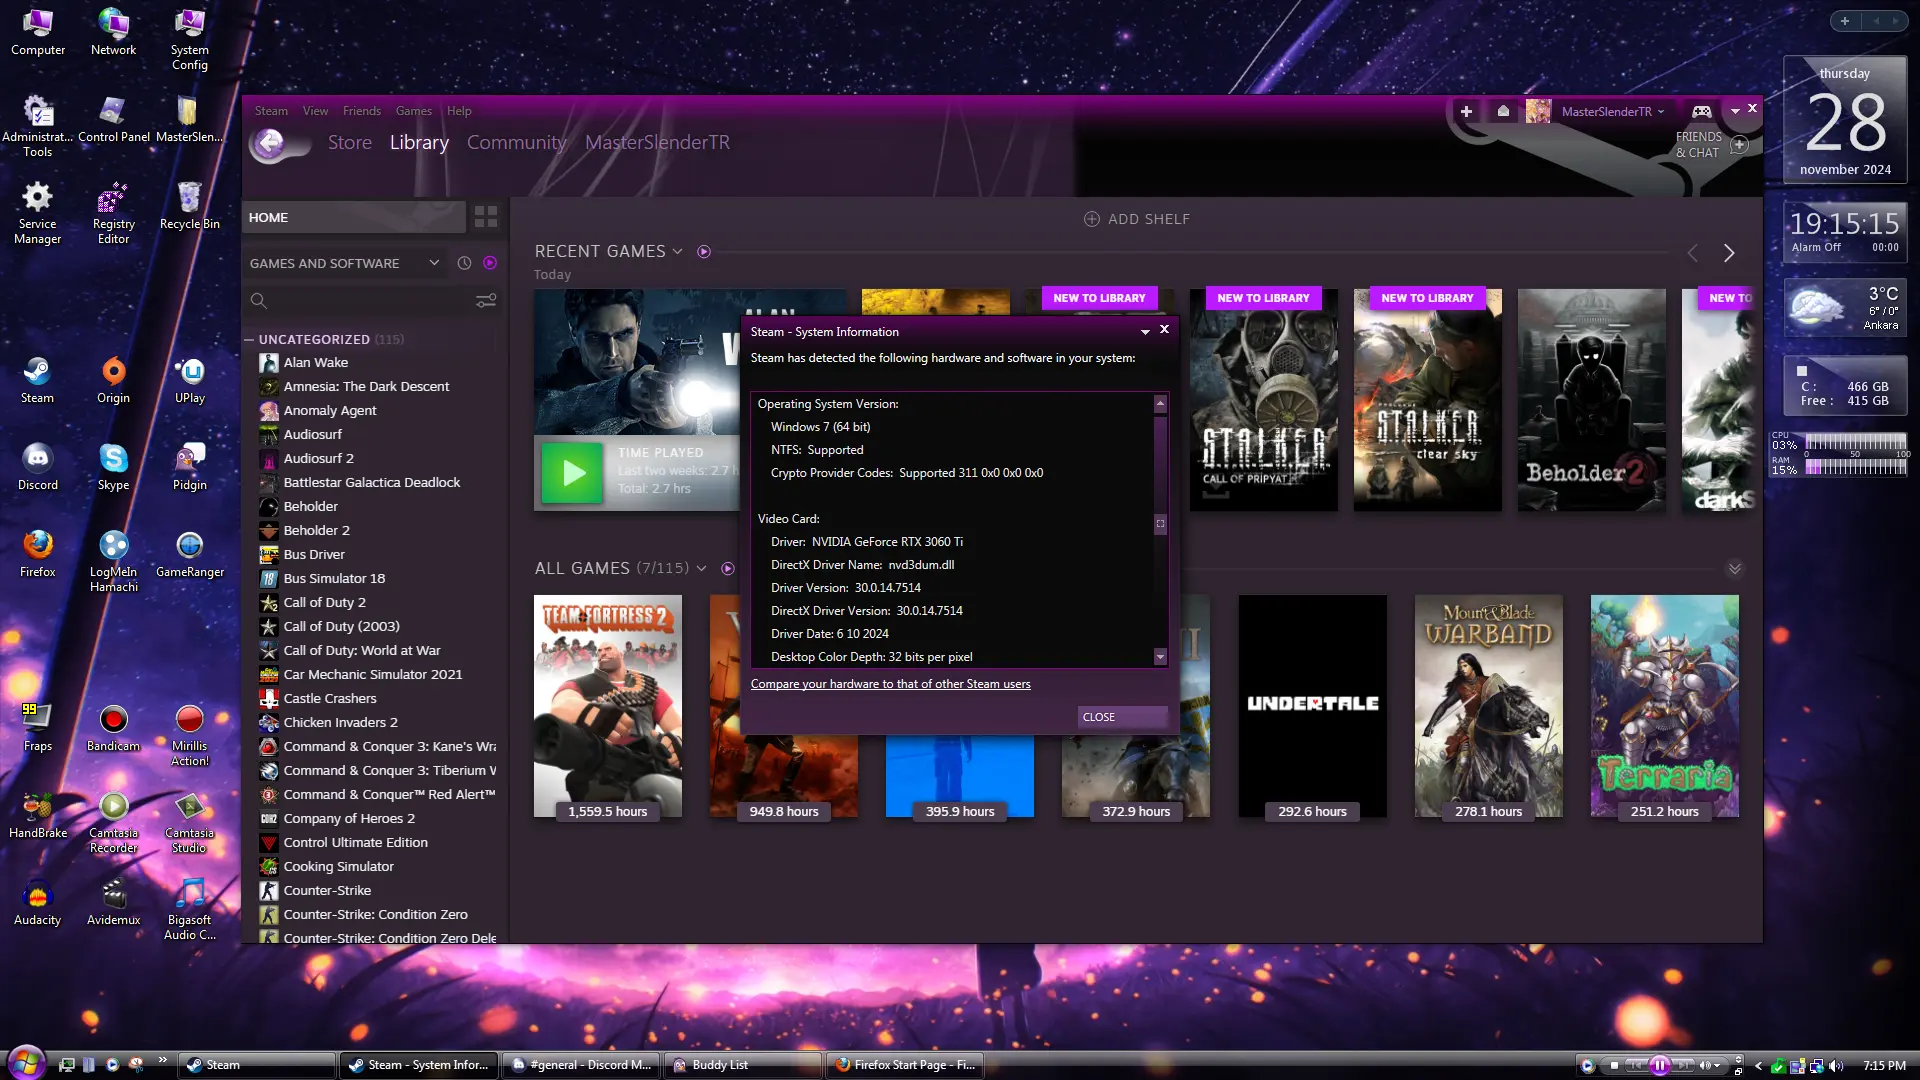Viewport: 1920px width, 1080px height.
Task: Switch to the Store tab
Action: 350,142
